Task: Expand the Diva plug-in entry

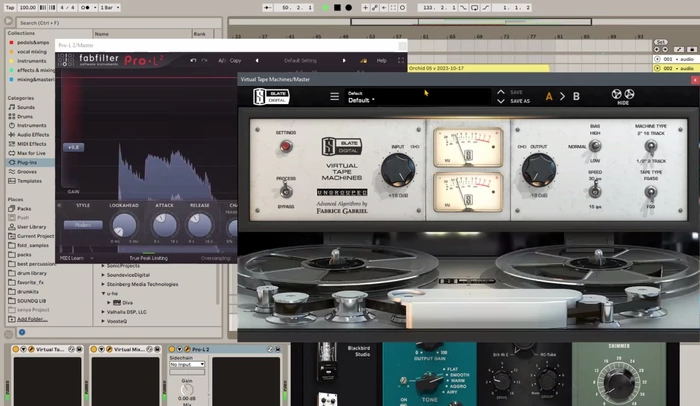Action: (108, 303)
